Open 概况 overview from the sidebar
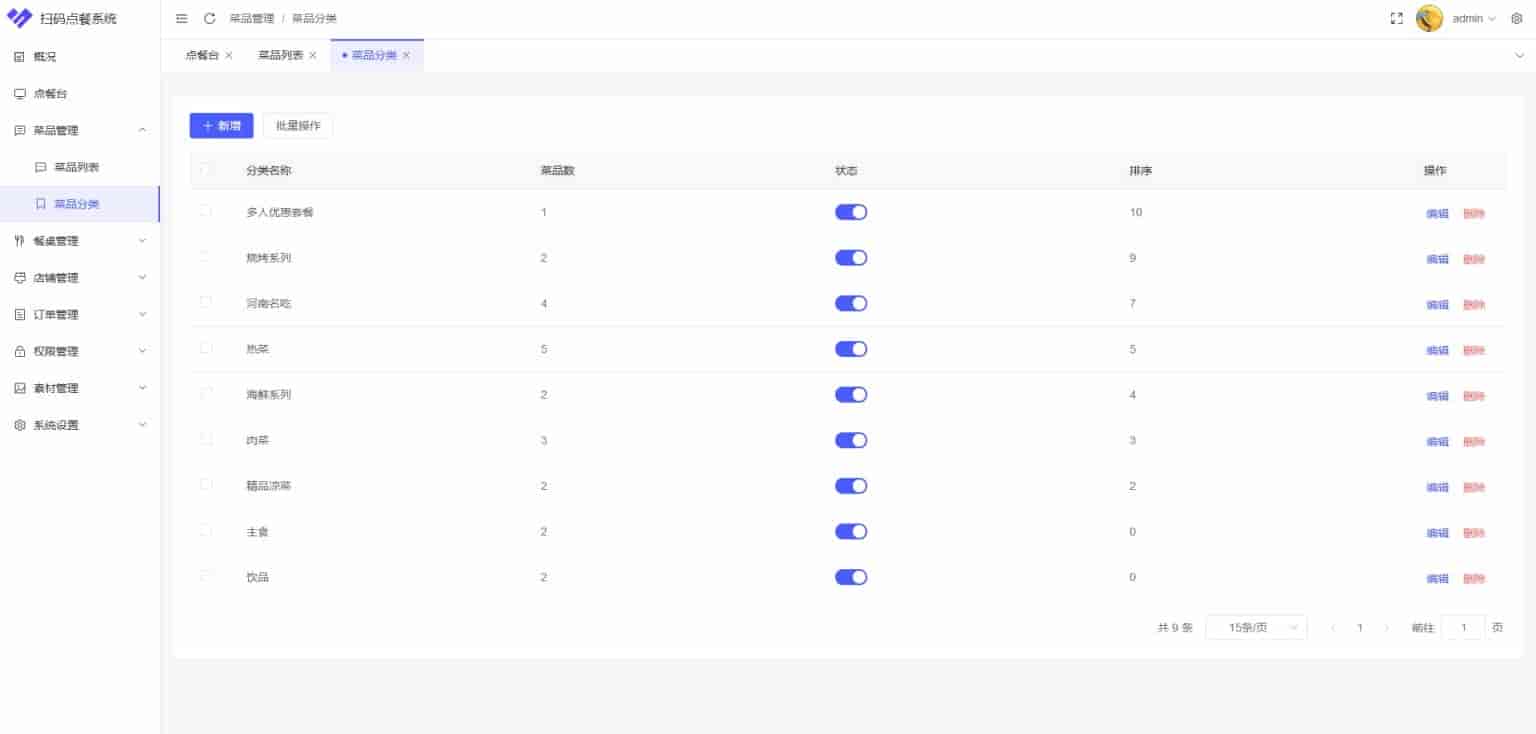Image resolution: width=1536 pixels, height=734 pixels. [45, 57]
